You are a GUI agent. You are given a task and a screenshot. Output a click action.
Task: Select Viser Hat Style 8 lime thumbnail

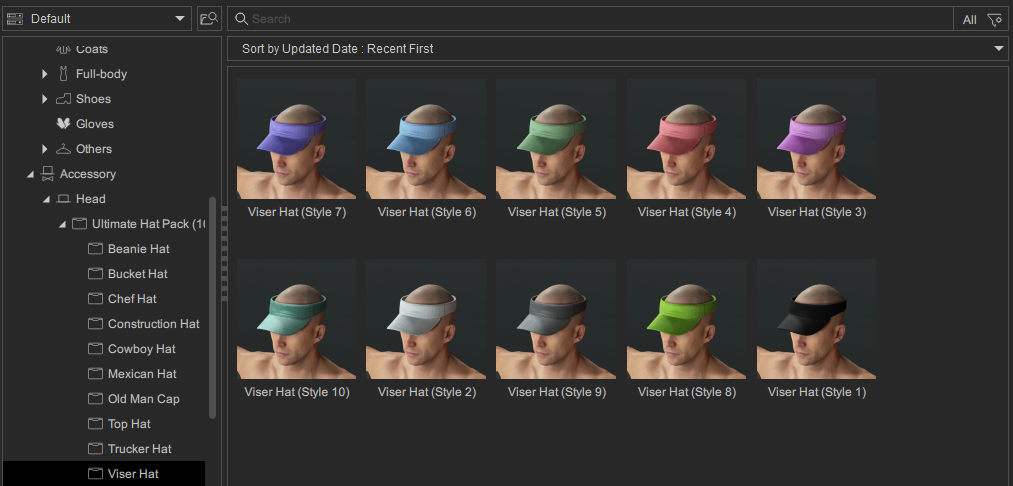[x=687, y=319]
